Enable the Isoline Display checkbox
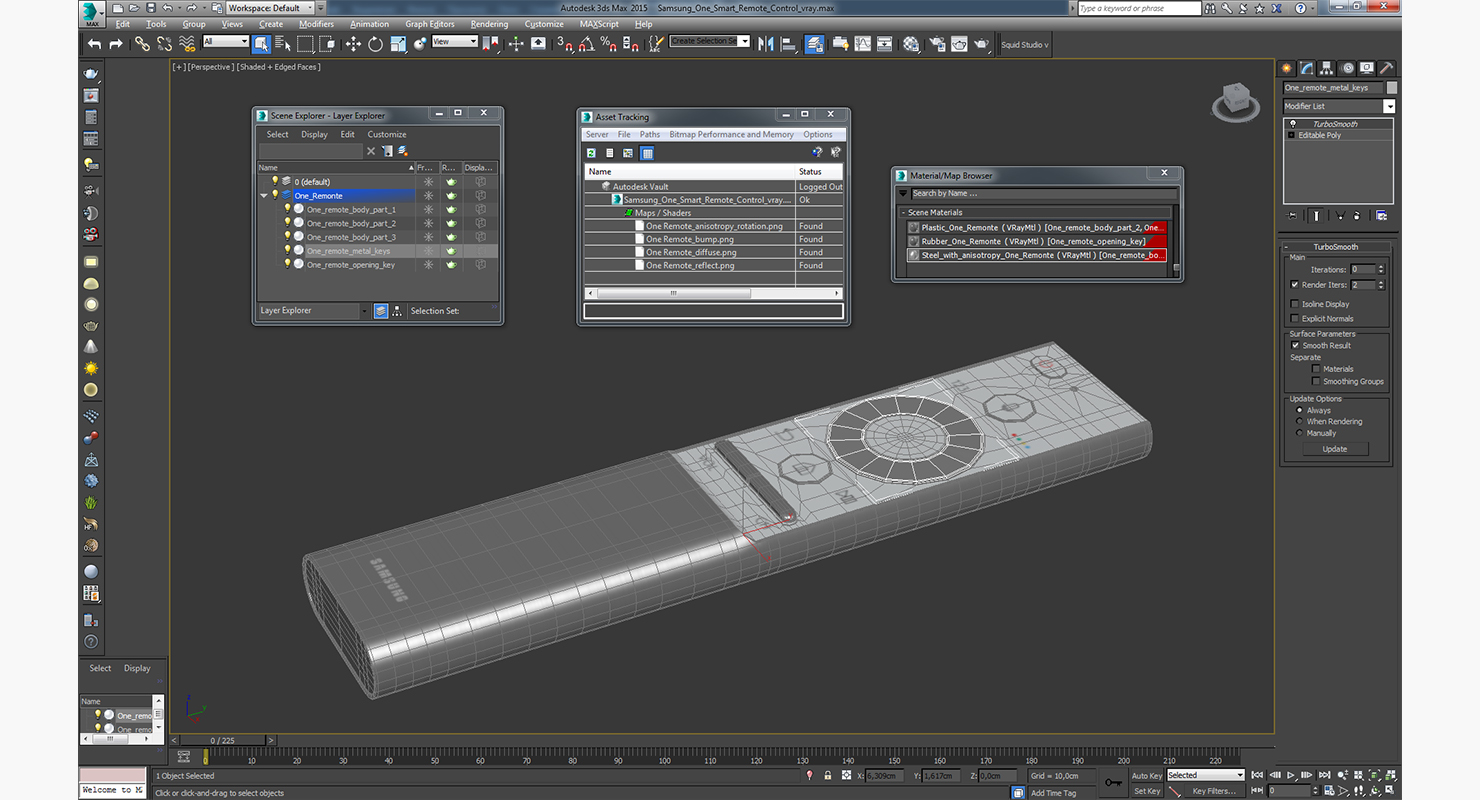Screen dimensions: 1480x800 pyautogui.click(x=1295, y=304)
